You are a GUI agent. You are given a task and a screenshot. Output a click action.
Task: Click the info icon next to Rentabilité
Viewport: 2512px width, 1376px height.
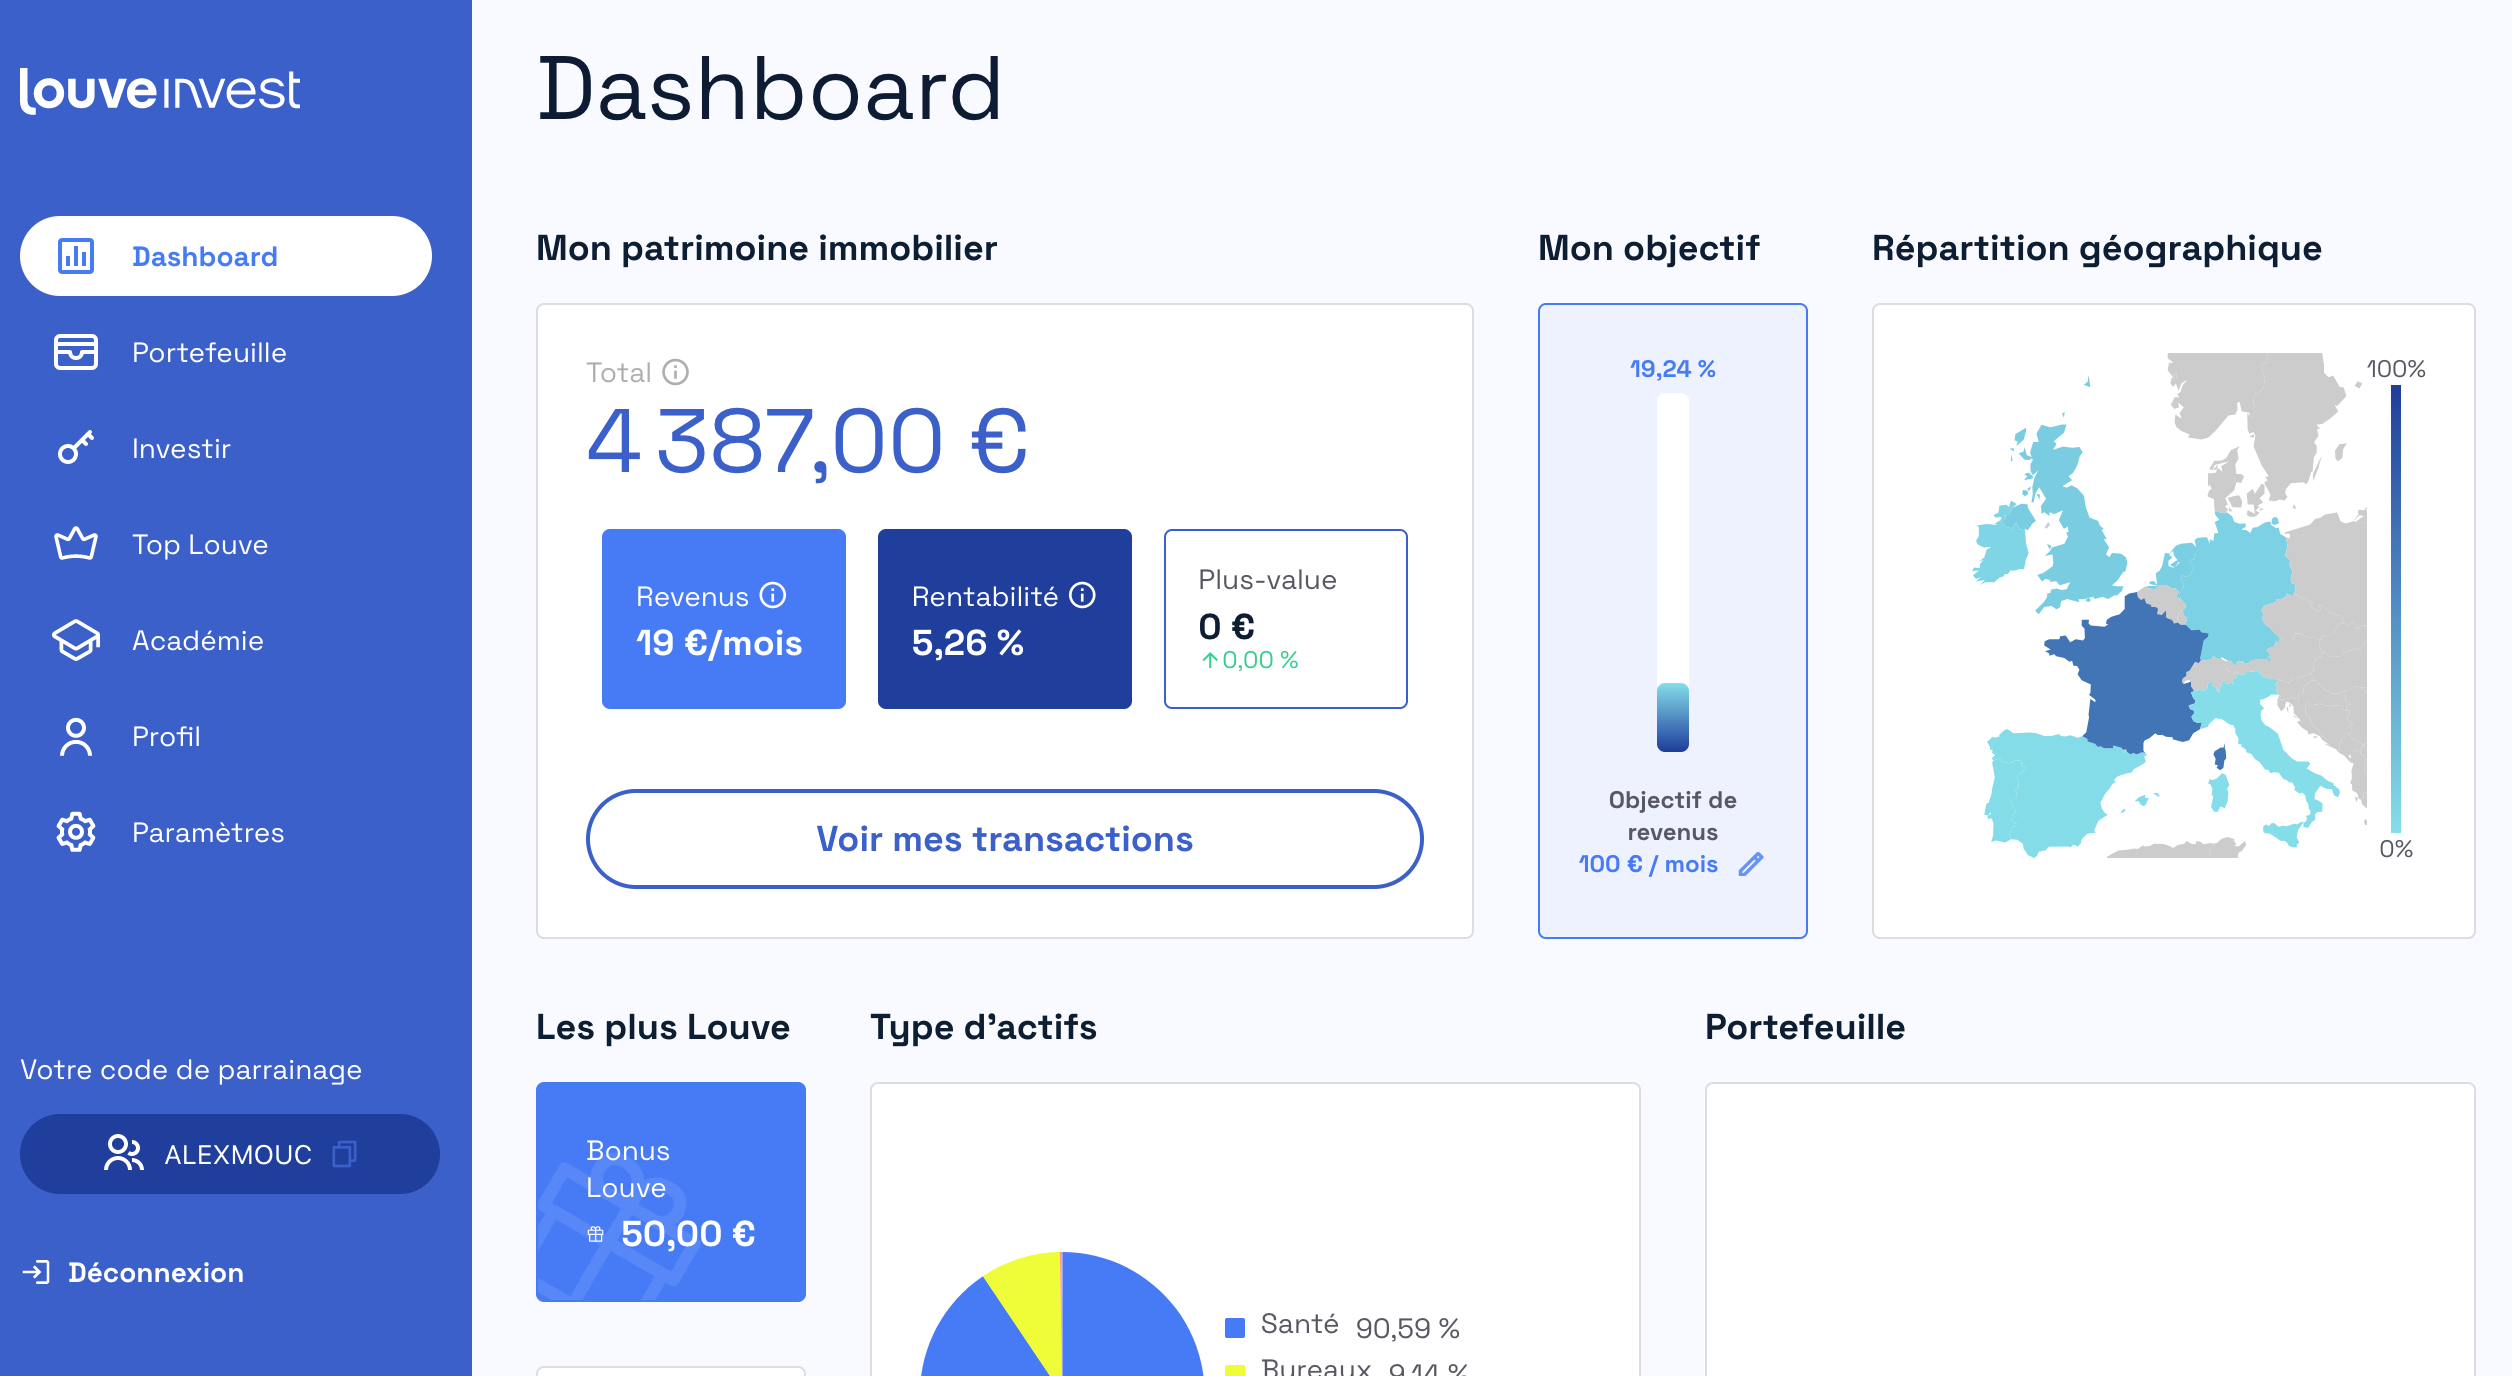pos(1083,595)
